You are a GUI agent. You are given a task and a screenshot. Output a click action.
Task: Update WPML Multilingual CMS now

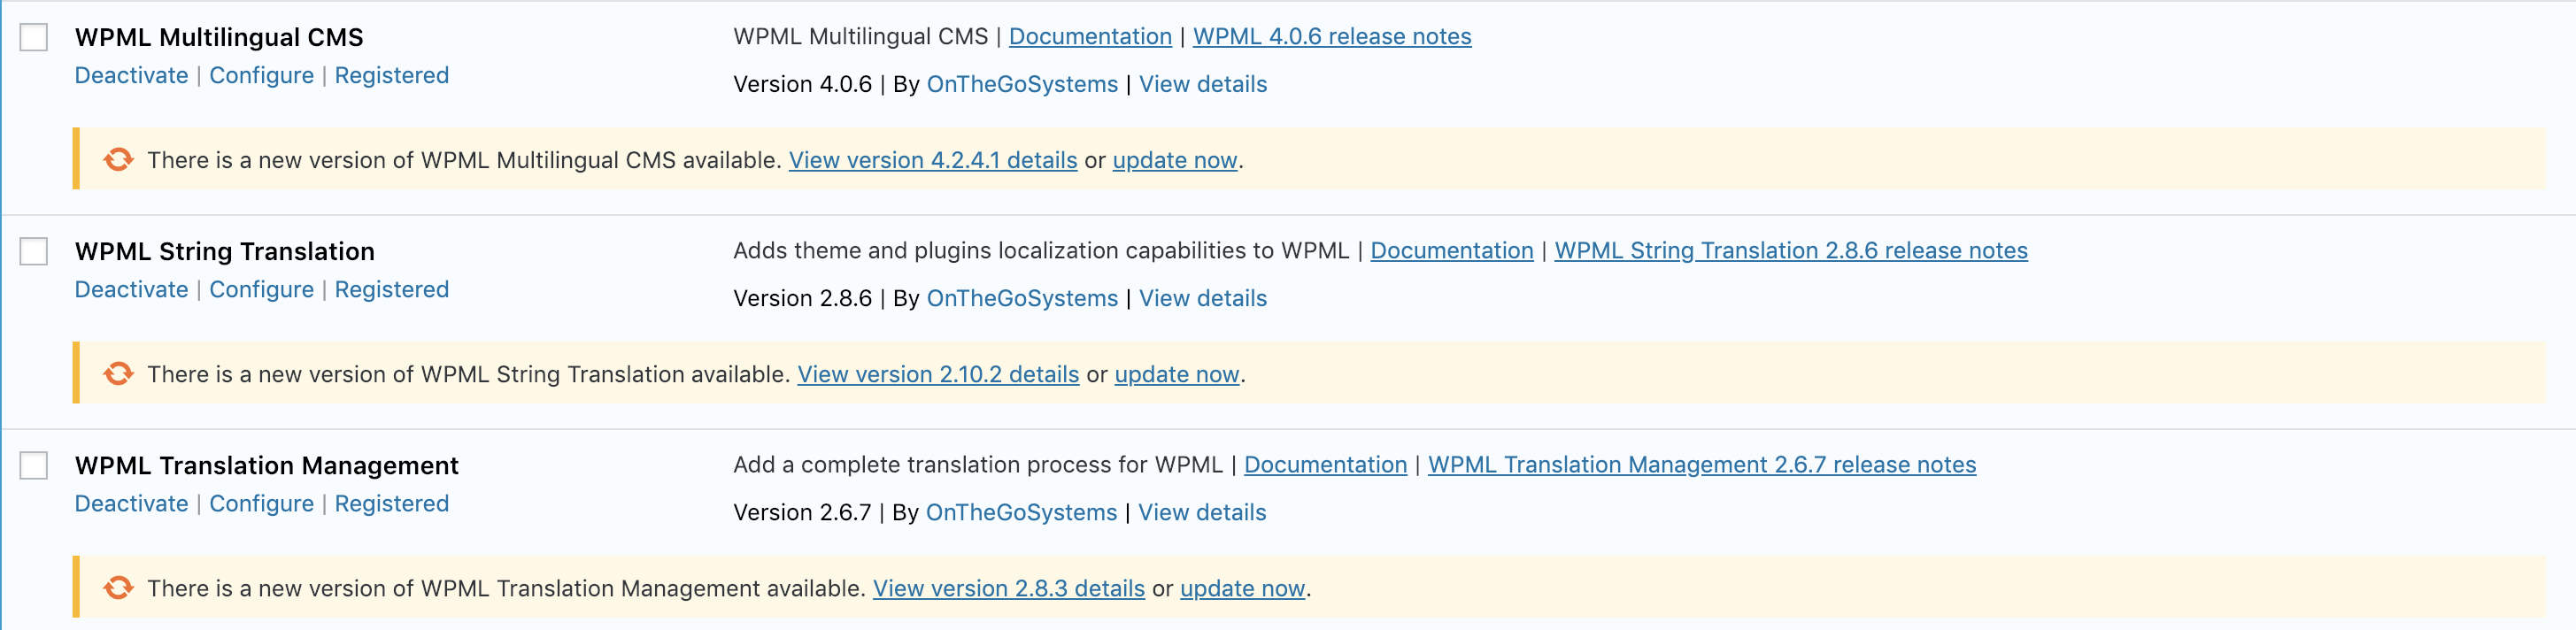(1175, 160)
